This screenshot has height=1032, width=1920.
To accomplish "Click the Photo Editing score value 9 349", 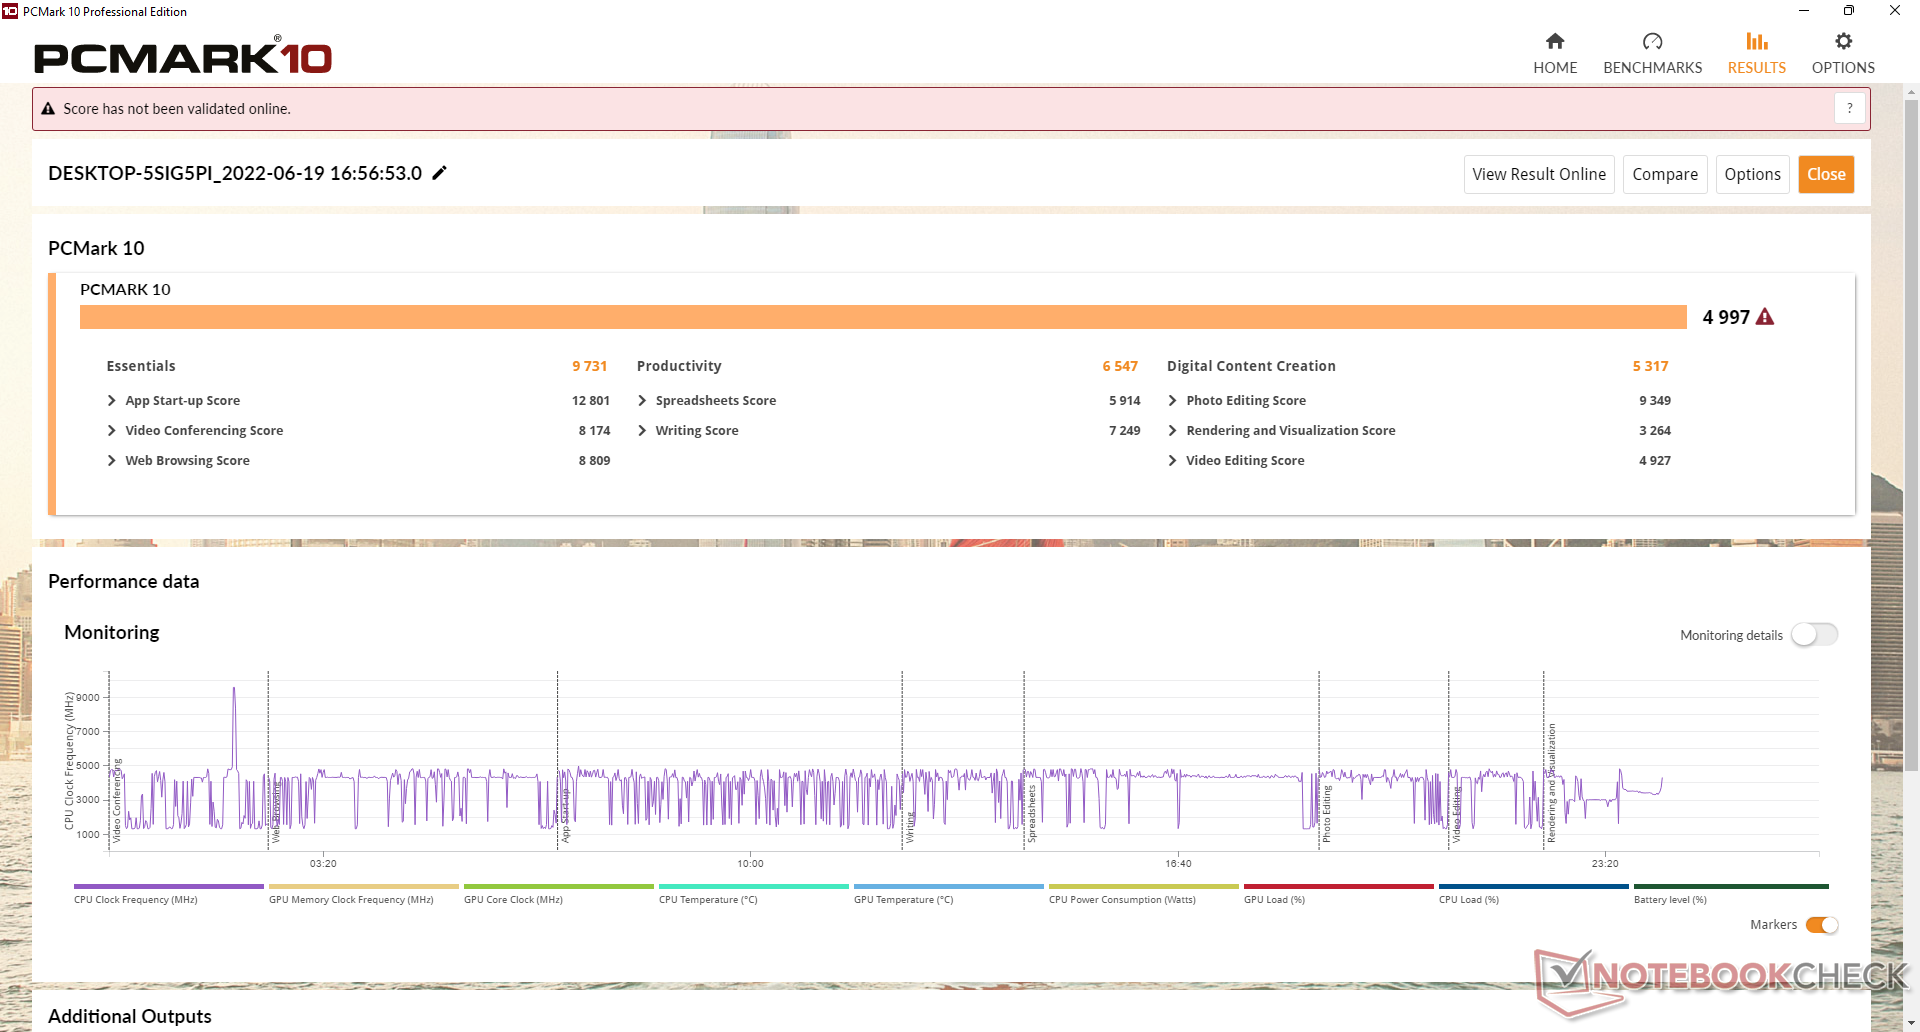I will point(1655,401).
